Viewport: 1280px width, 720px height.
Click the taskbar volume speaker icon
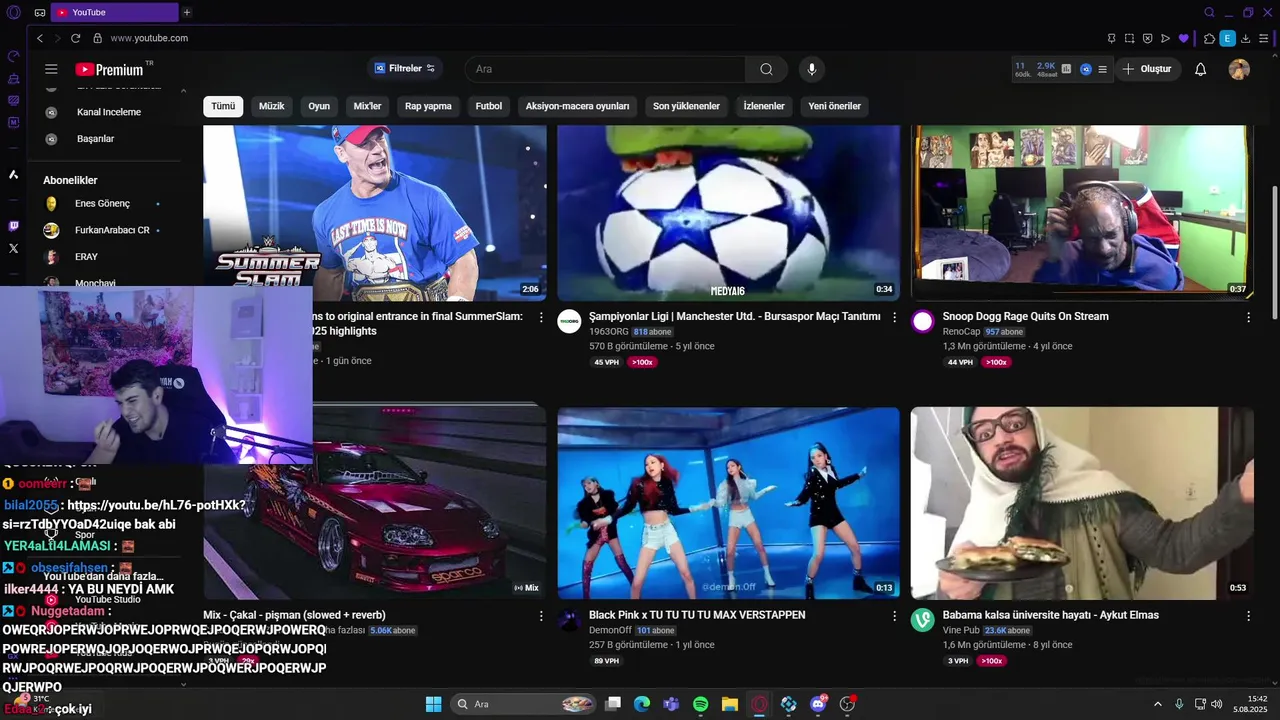tap(1217, 704)
